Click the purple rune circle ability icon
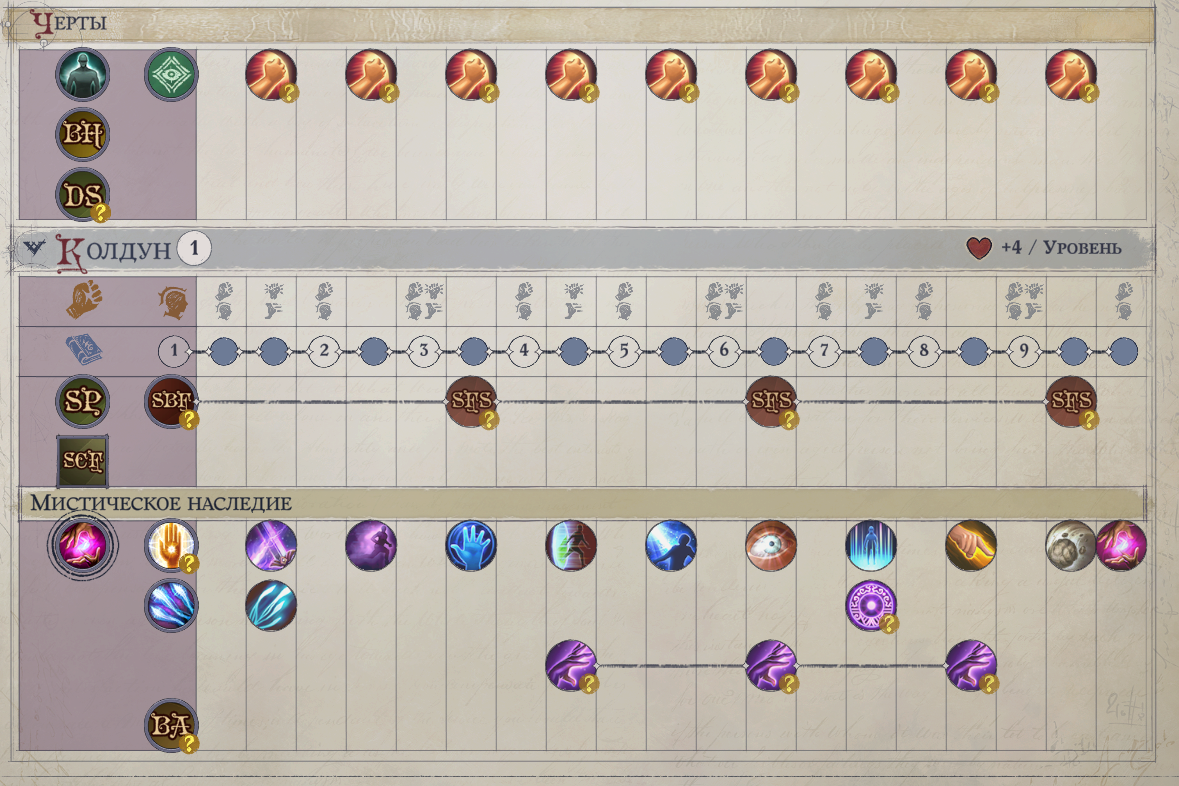Image resolution: width=1179 pixels, height=786 pixels. (871, 605)
